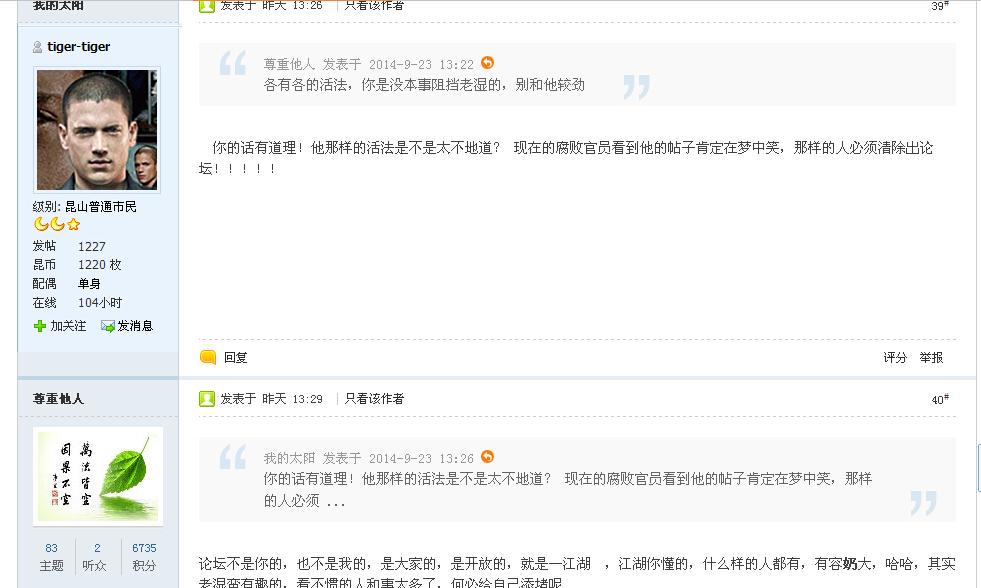
Task: Open tiger-tiger's avatar photo
Action: [x=97, y=129]
